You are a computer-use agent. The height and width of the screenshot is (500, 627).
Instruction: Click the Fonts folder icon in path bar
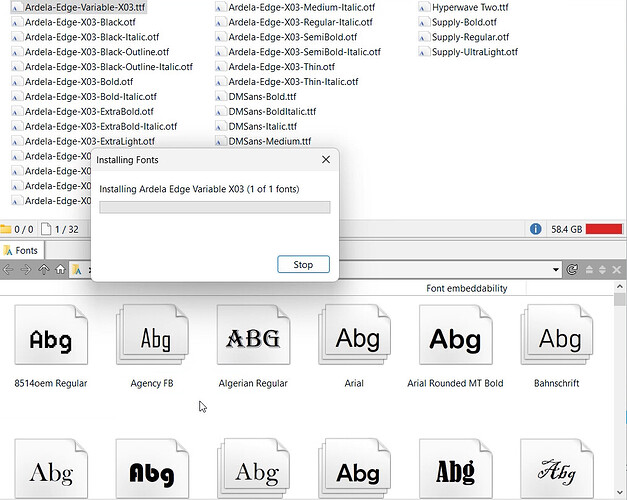coord(77,270)
